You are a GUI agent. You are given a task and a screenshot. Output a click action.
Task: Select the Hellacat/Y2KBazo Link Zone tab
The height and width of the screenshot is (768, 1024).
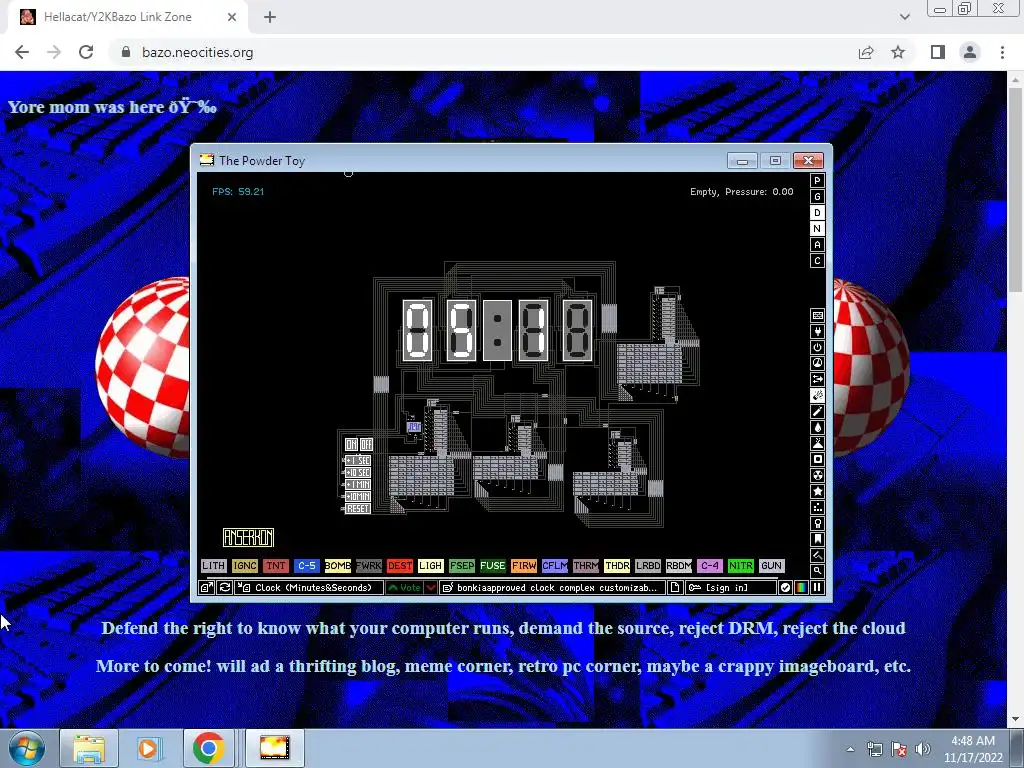click(x=127, y=17)
